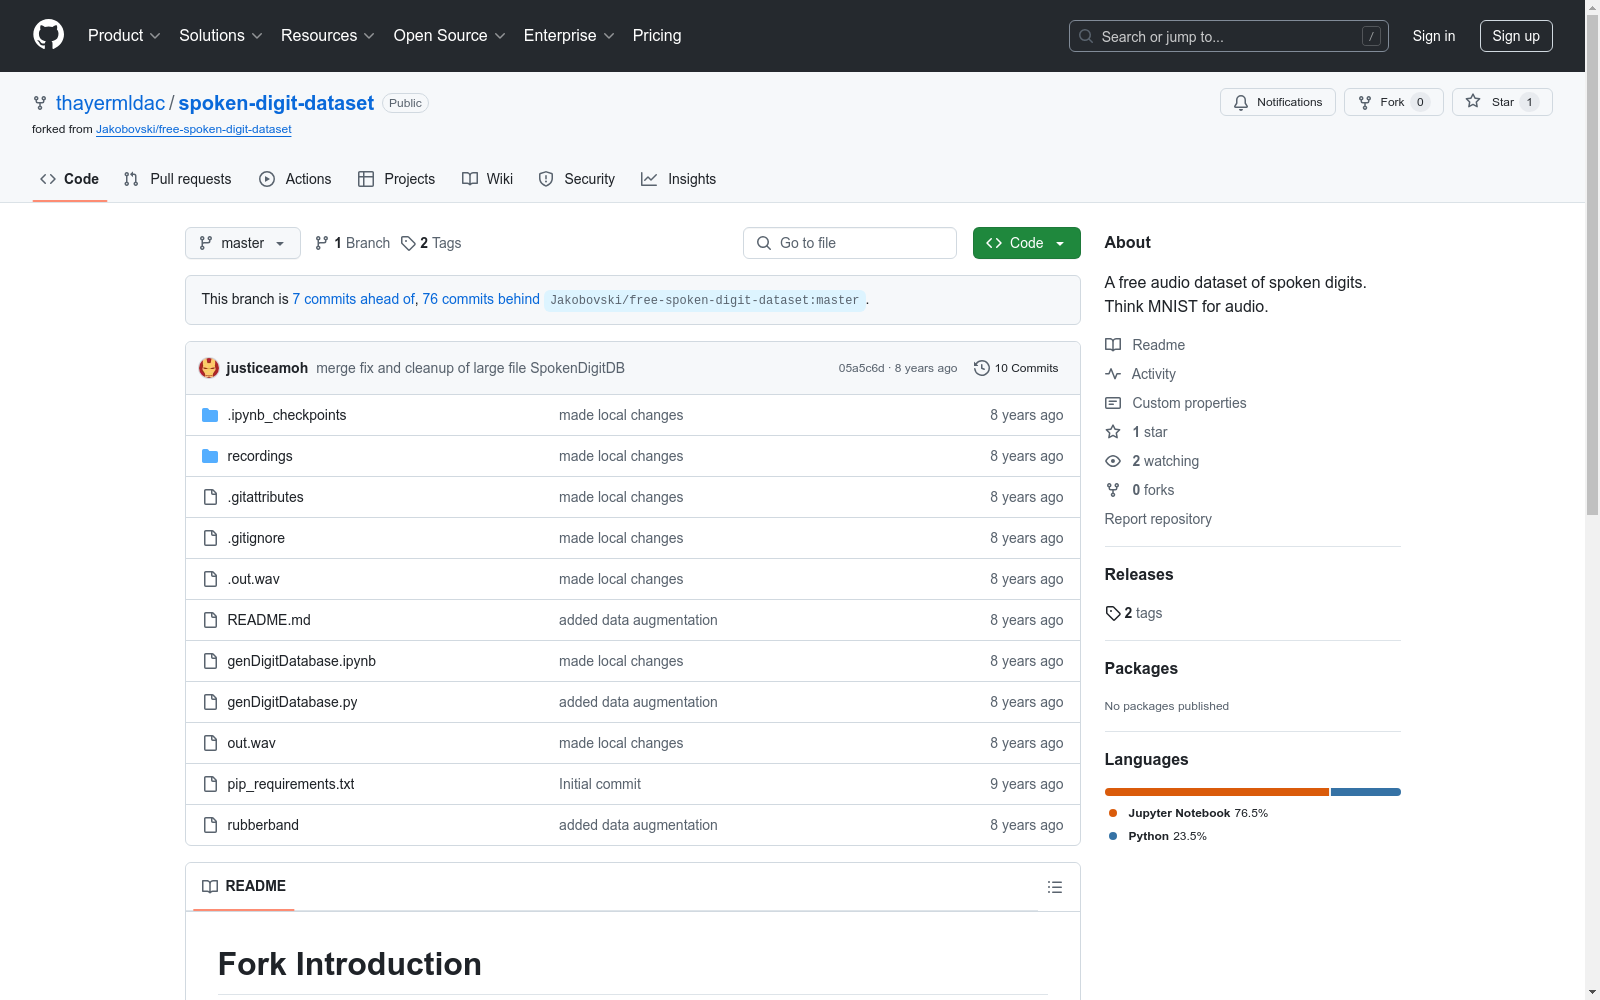Viewport: 1600px width, 1000px height.
Task: Open the .gitignore file
Action: click(256, 538)
